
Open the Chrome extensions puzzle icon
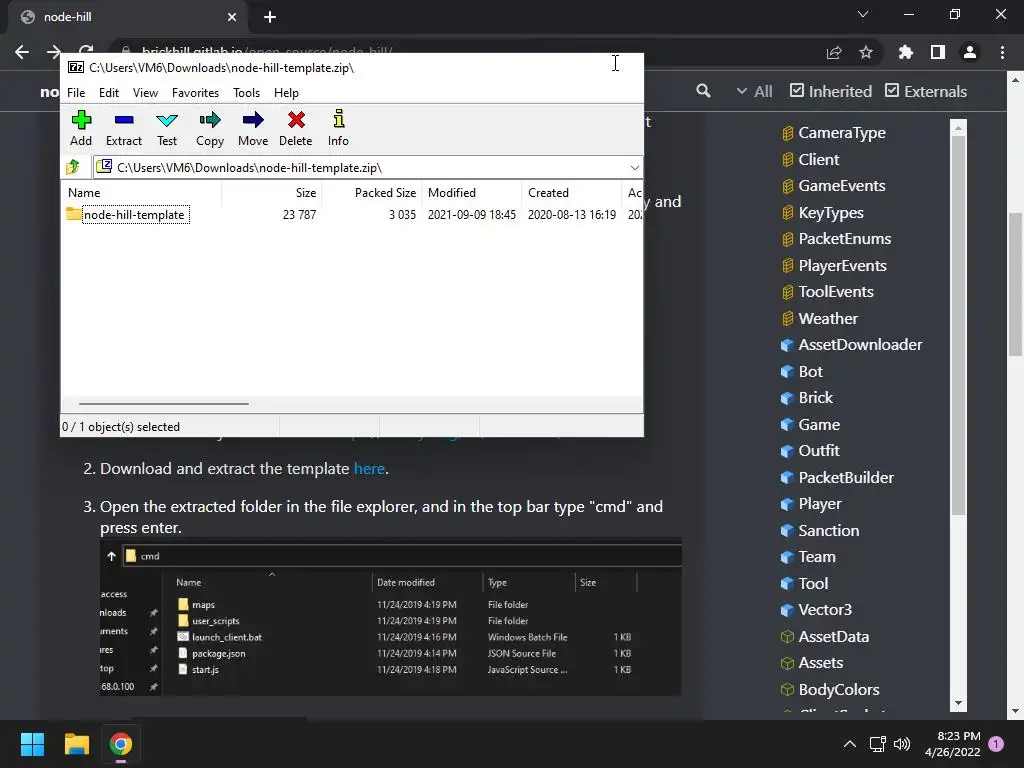pos(905,52)
